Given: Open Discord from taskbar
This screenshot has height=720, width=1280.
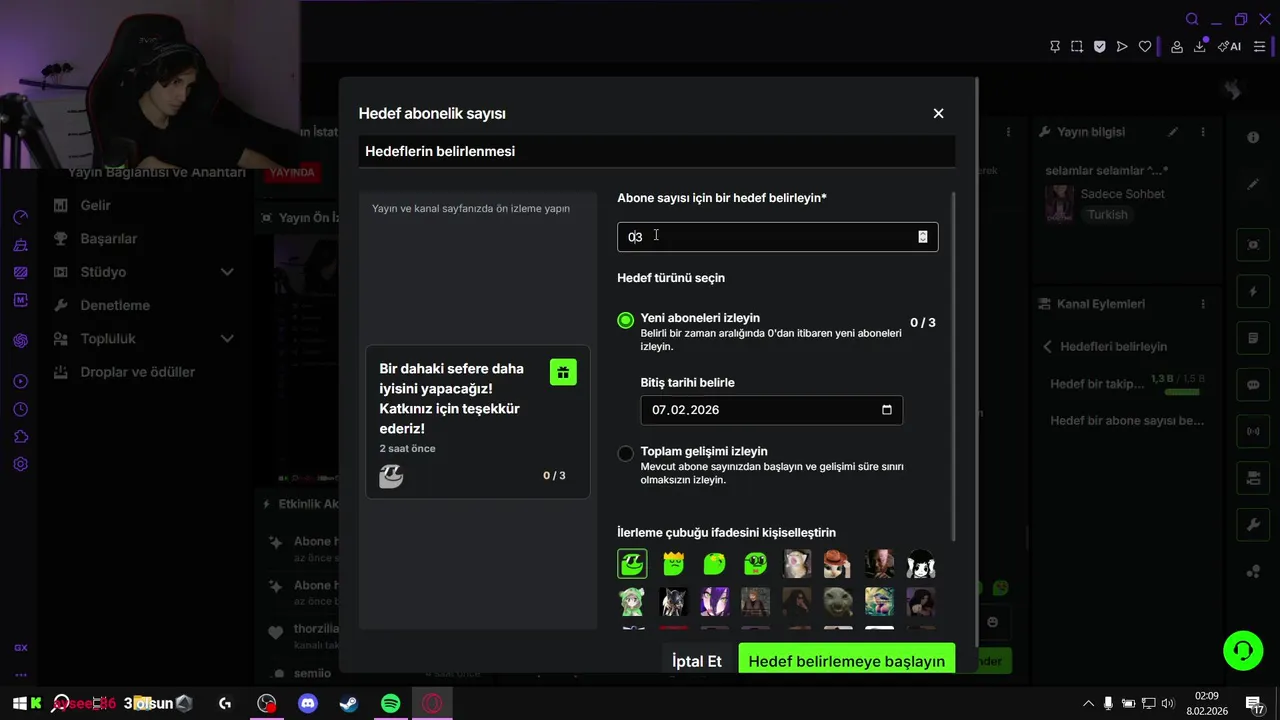Looking at the screenshot, I should coord(308,704).
